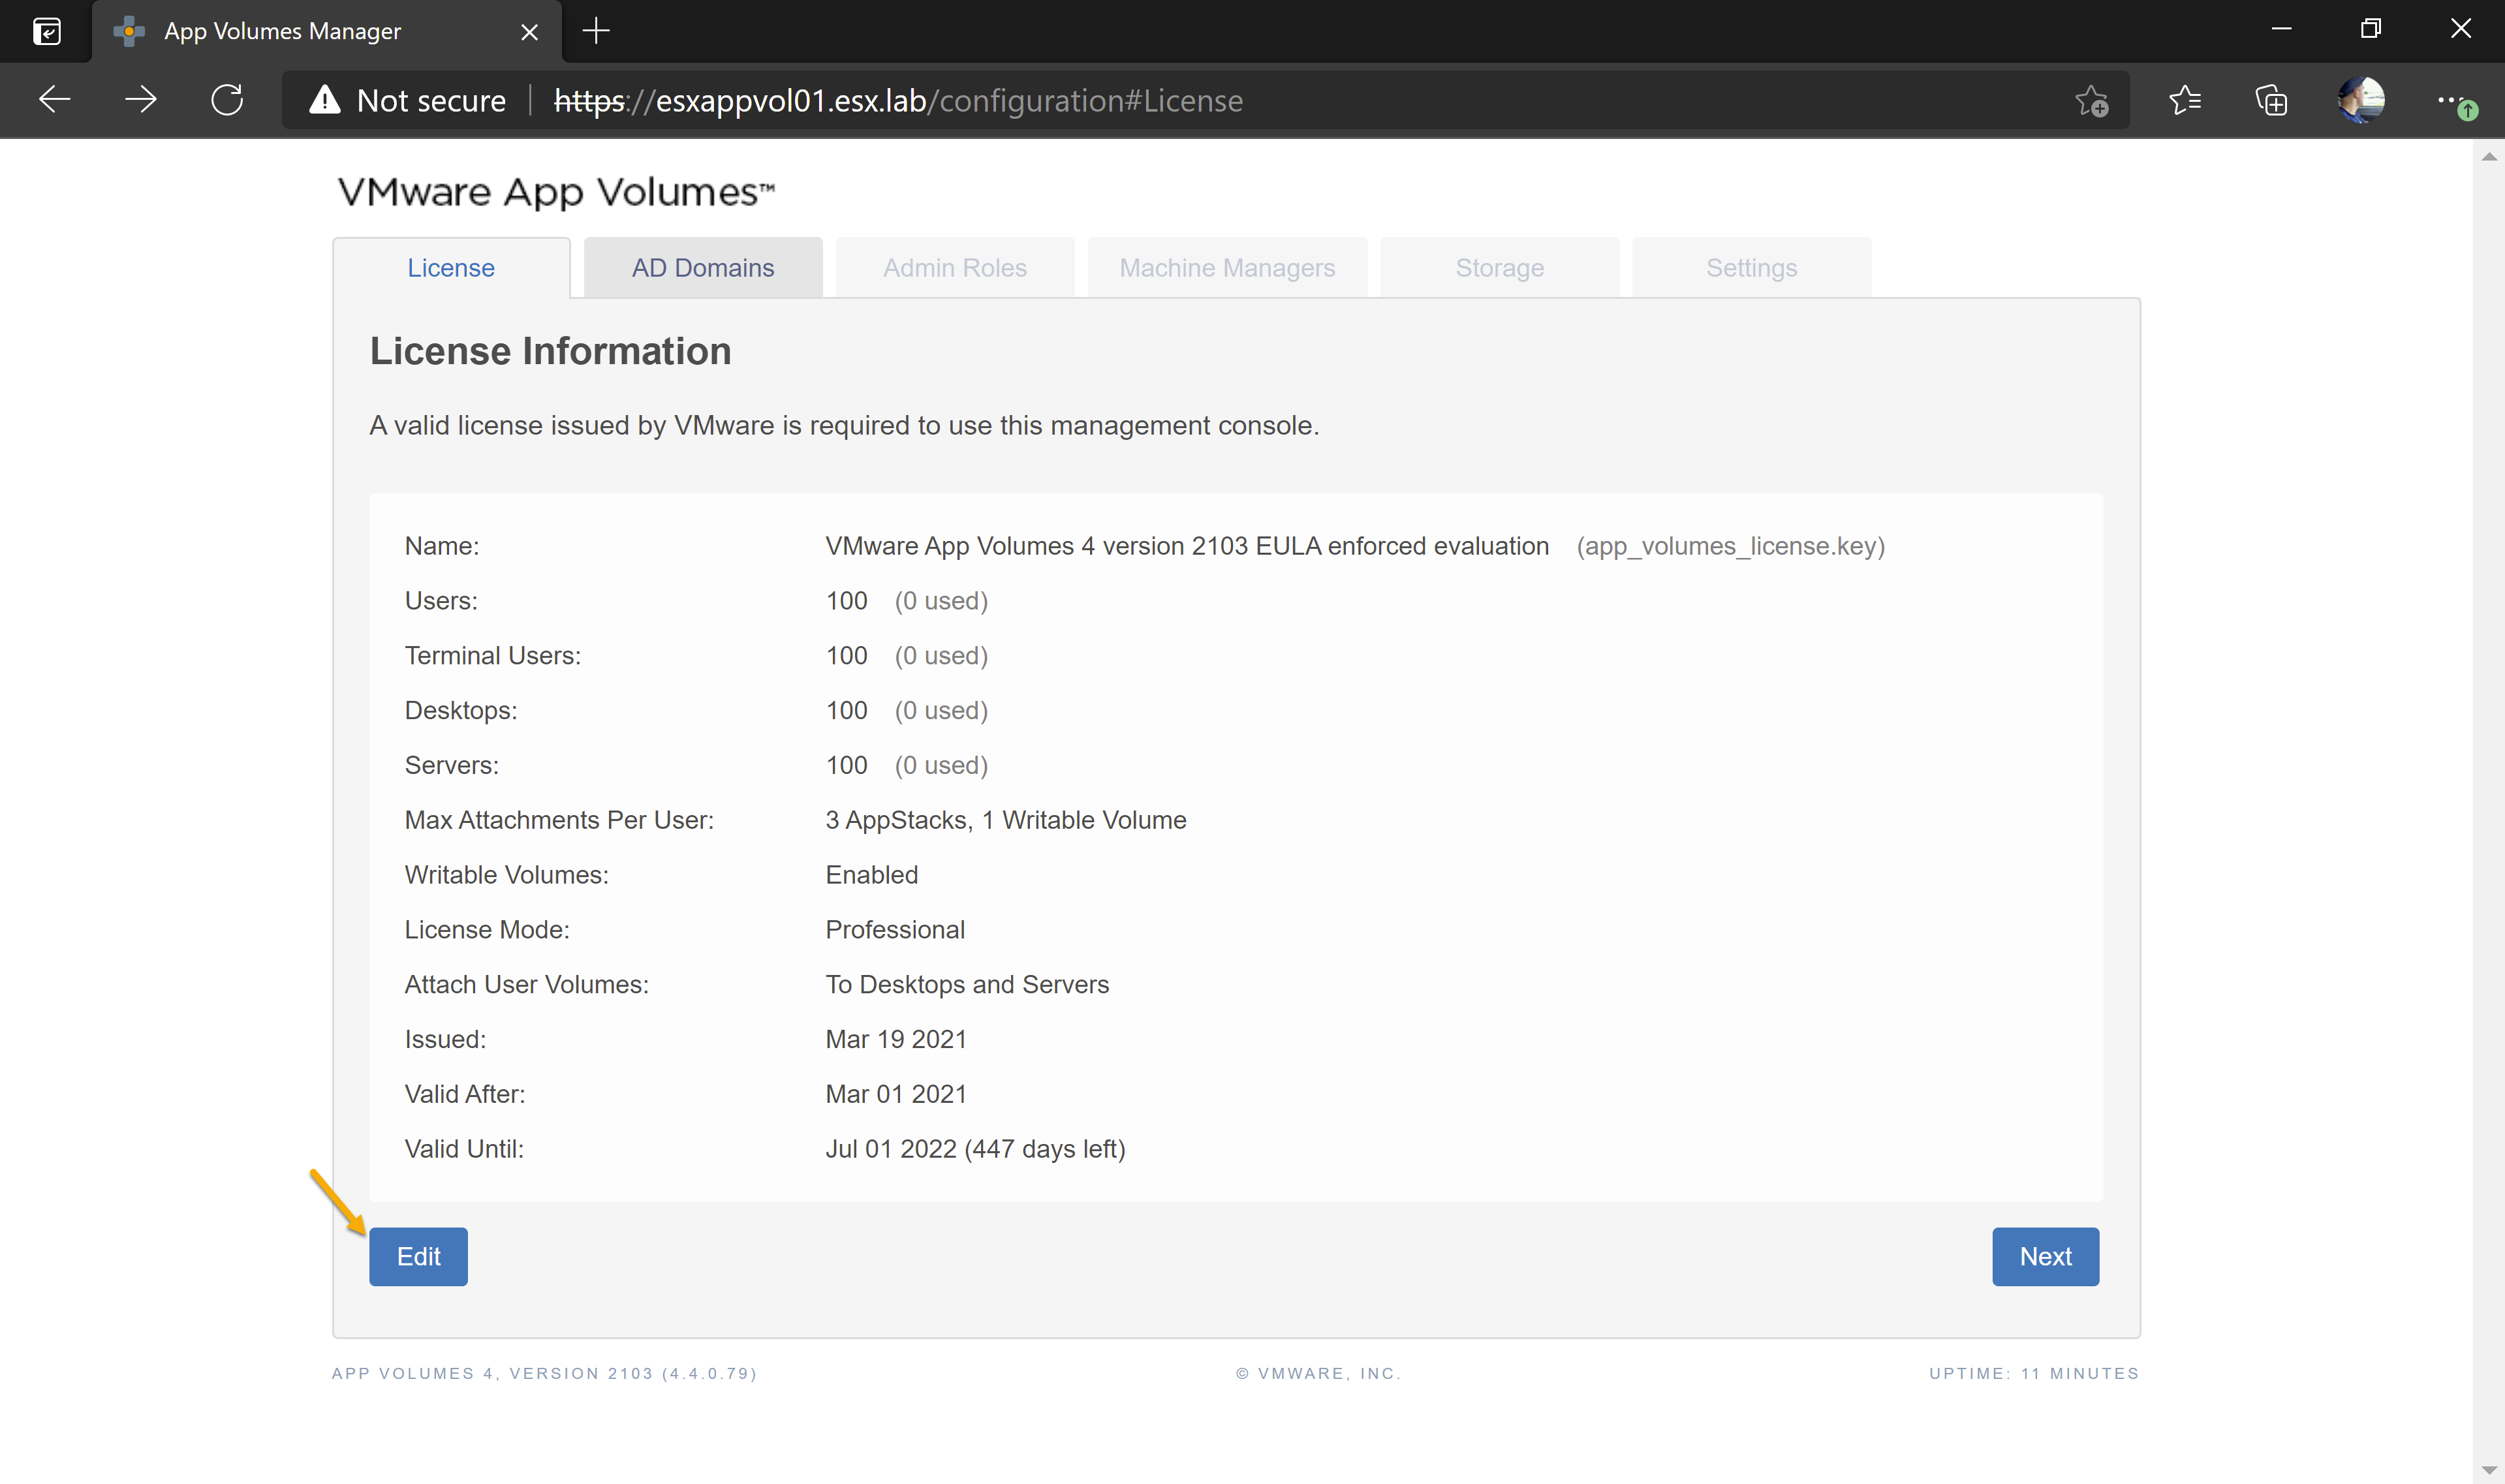This screenshot has height=1484, width=2505.
Task: Click the address bar URL
Action: (898, 100)
